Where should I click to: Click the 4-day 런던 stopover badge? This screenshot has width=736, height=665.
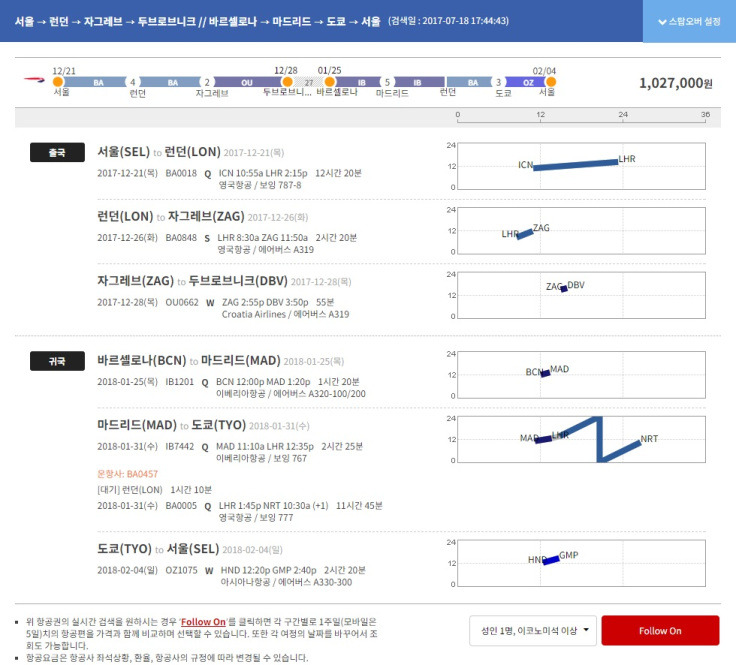pyautogui.click(x=132, y=82)
